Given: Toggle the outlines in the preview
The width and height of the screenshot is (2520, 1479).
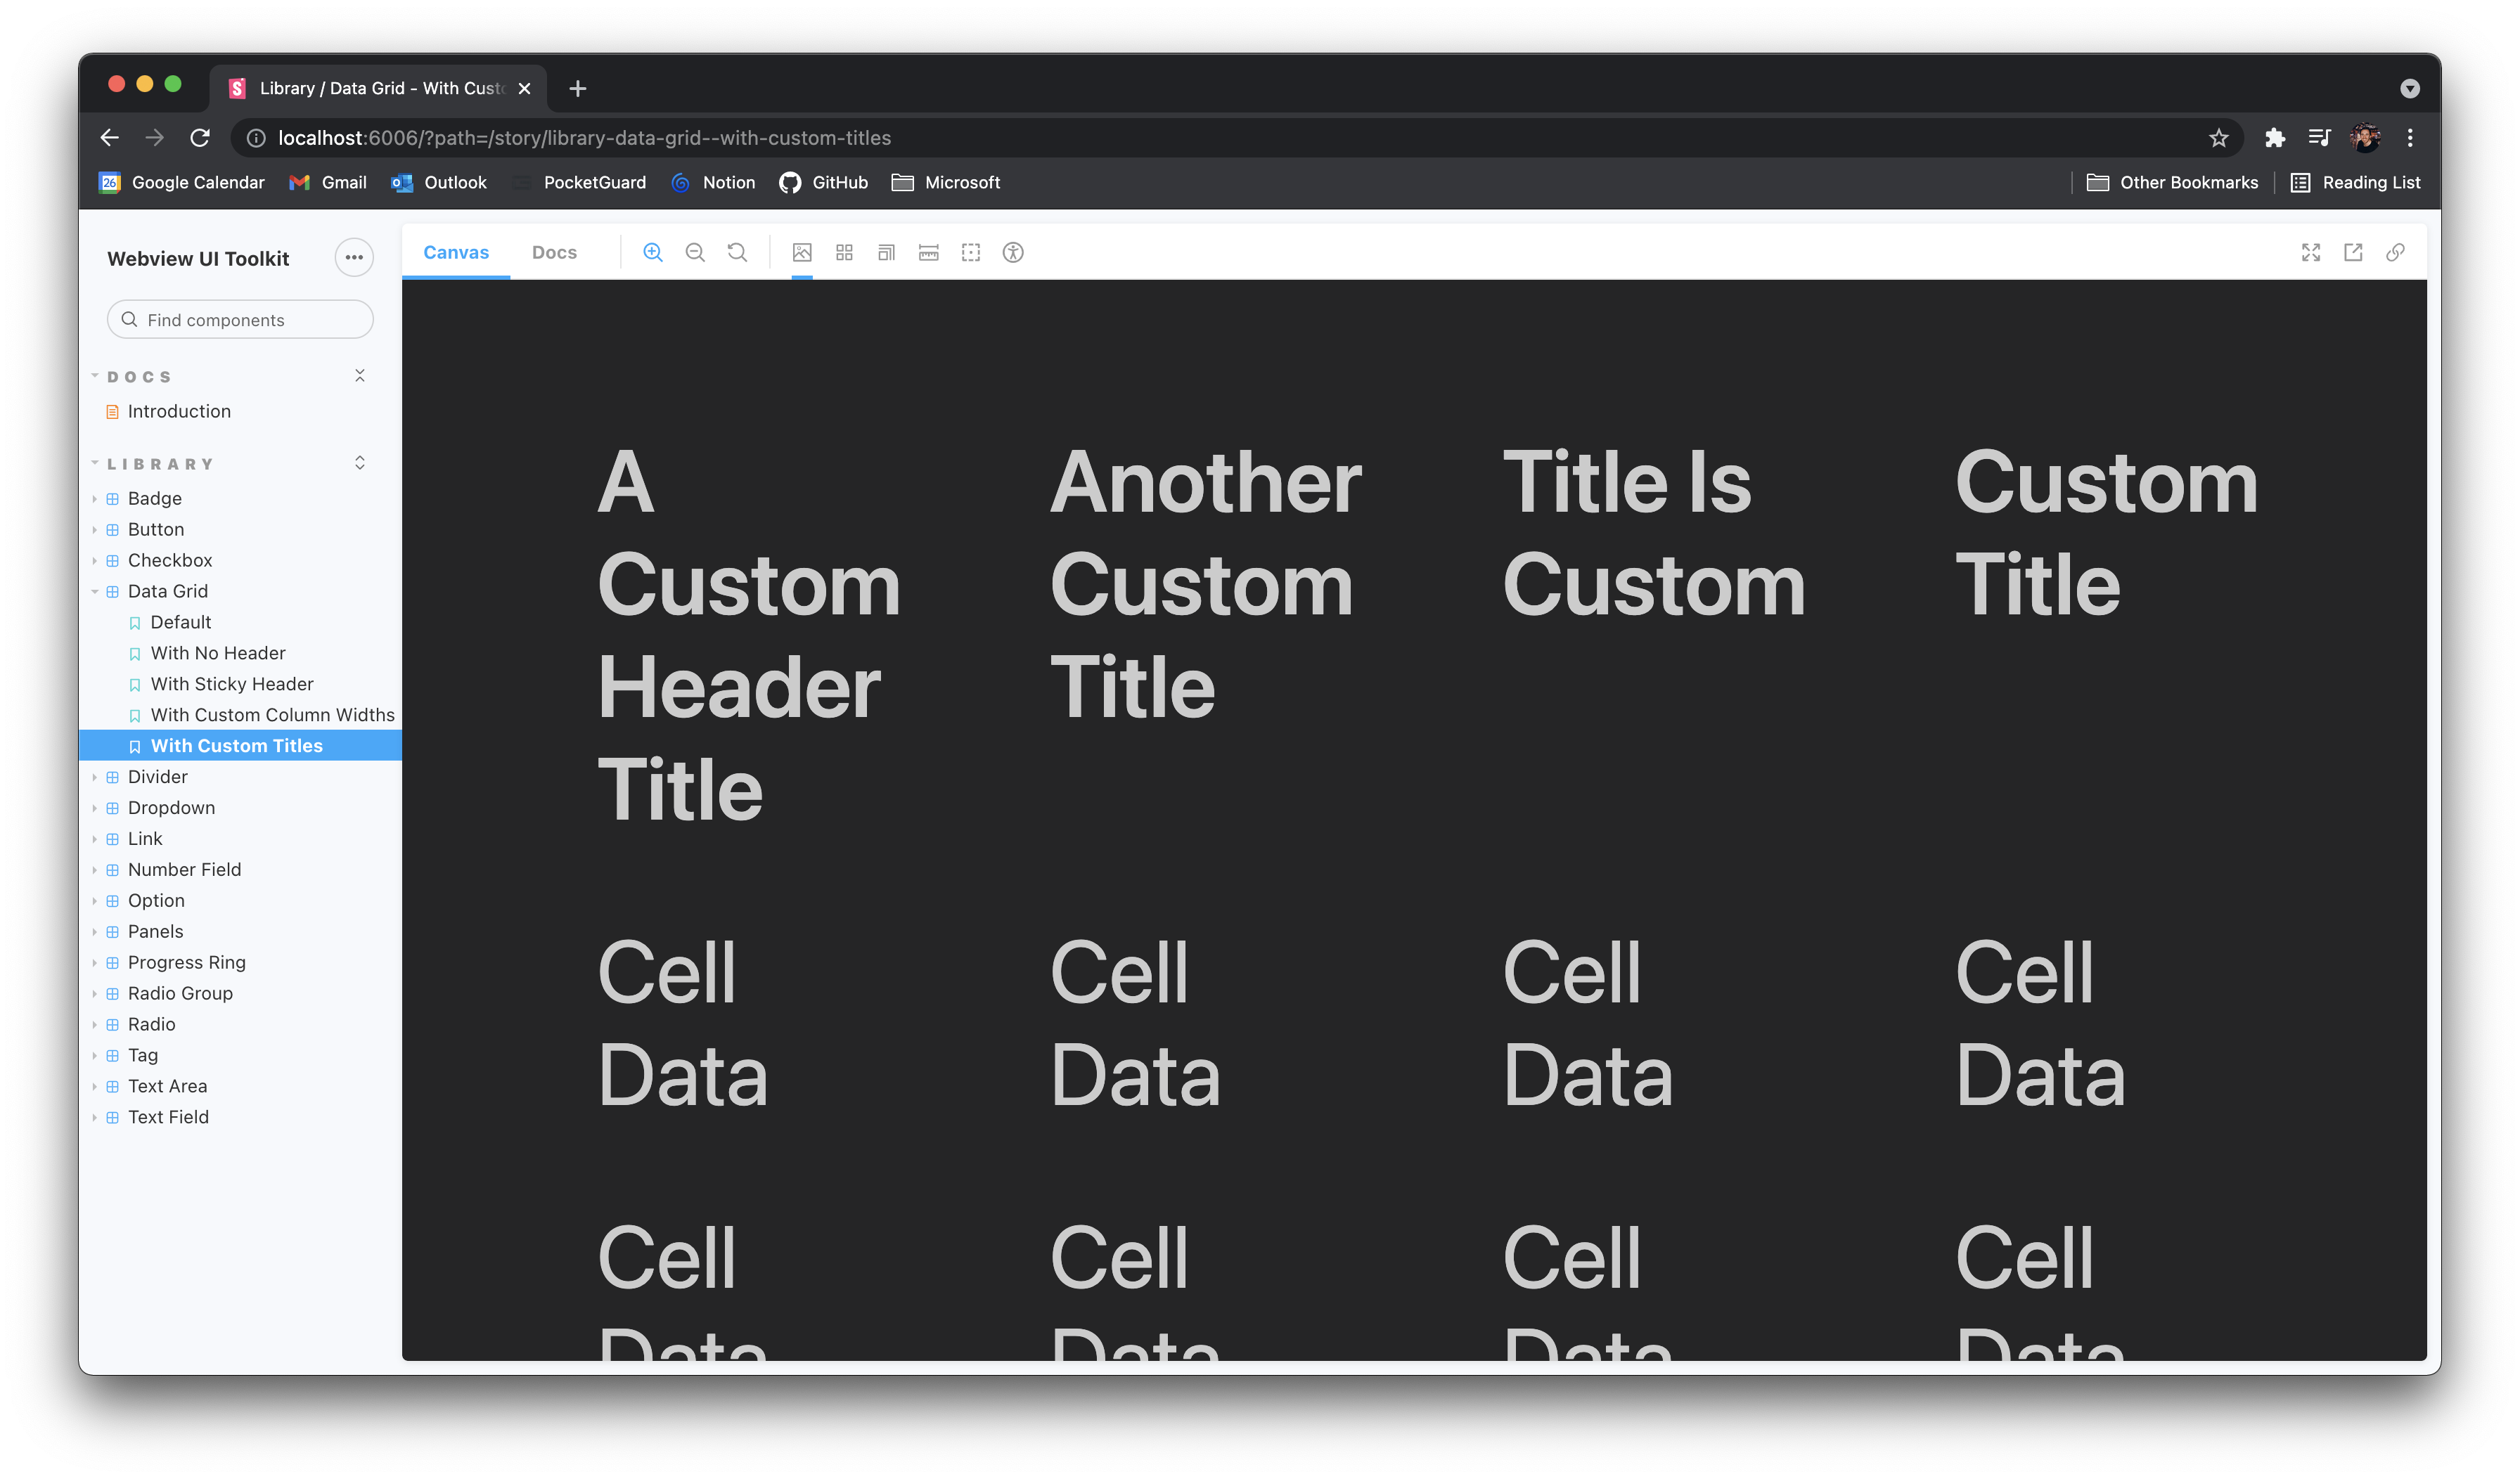Looking at the screenshot, I should click(x=971, y=252).
